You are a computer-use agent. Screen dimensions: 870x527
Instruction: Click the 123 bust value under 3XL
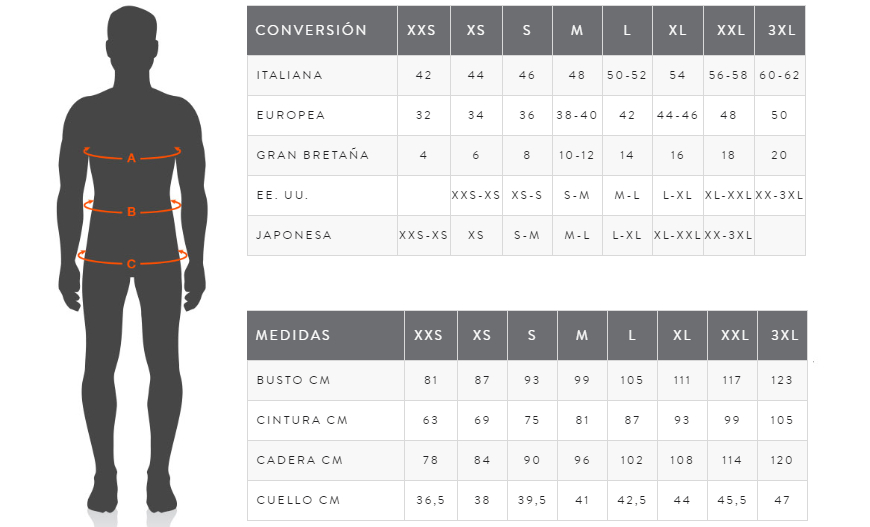coord(781,380)
